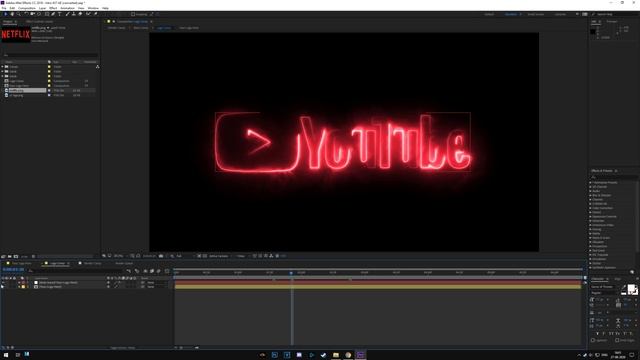Image resolution: width=640 pixels, height=360 pixels.
Task: Switch to the Libraries workspace
Action: (x=560, y=14)
